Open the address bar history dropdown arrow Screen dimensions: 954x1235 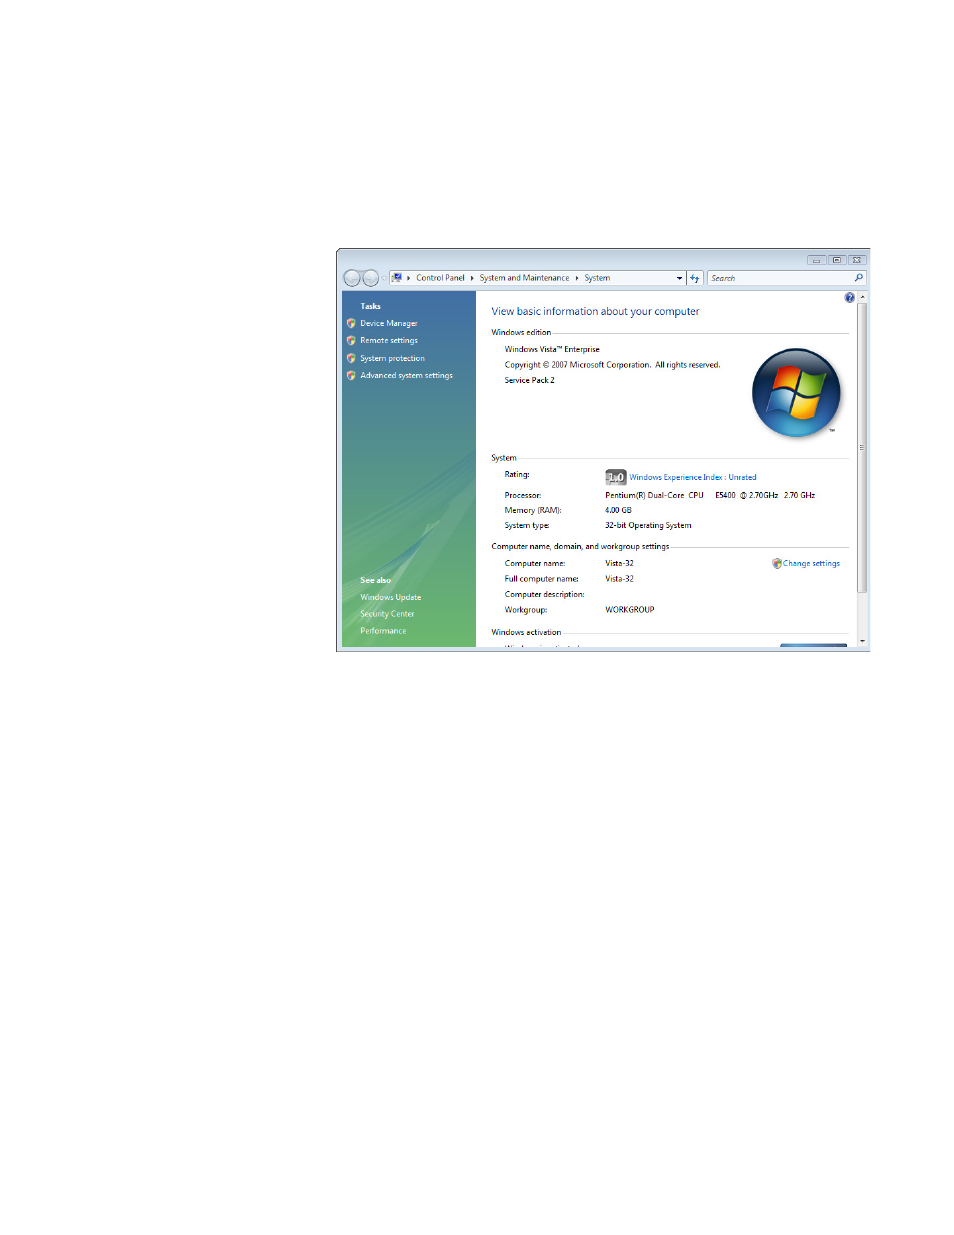click(x=680, y=278)
